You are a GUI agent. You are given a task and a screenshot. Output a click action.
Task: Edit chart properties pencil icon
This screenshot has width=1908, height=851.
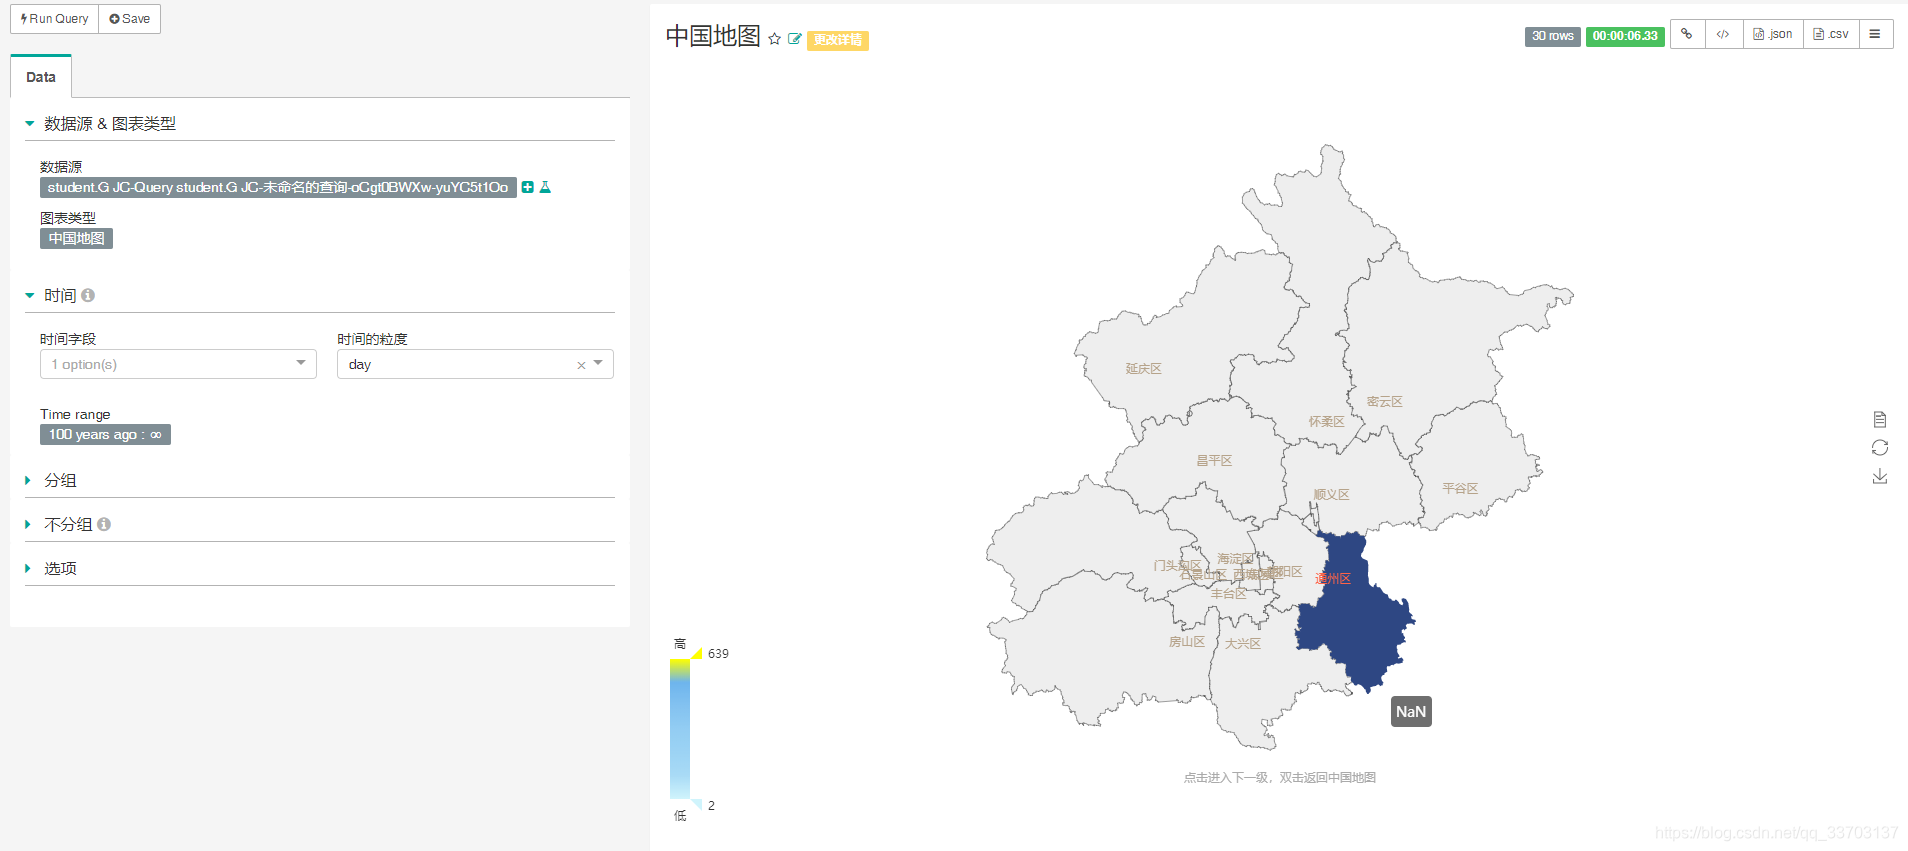pyautogui.click(x=795, y=39)
